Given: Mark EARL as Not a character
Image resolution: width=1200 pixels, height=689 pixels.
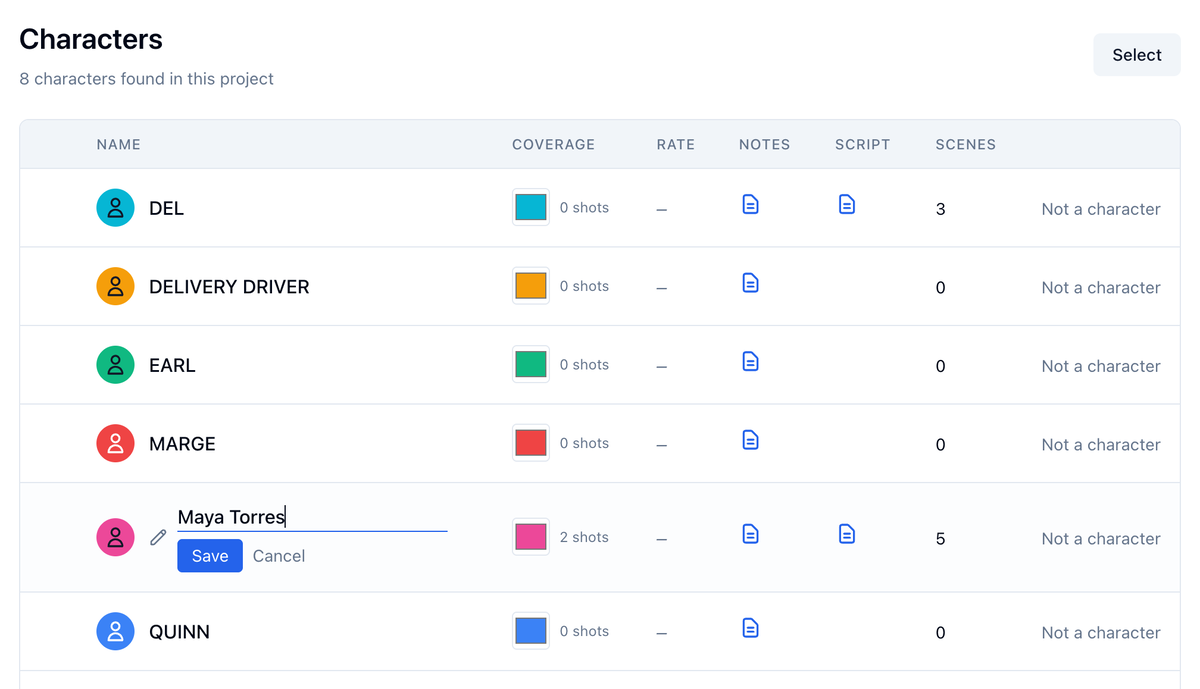Looking at the screenshot, I should [1101, 366].
